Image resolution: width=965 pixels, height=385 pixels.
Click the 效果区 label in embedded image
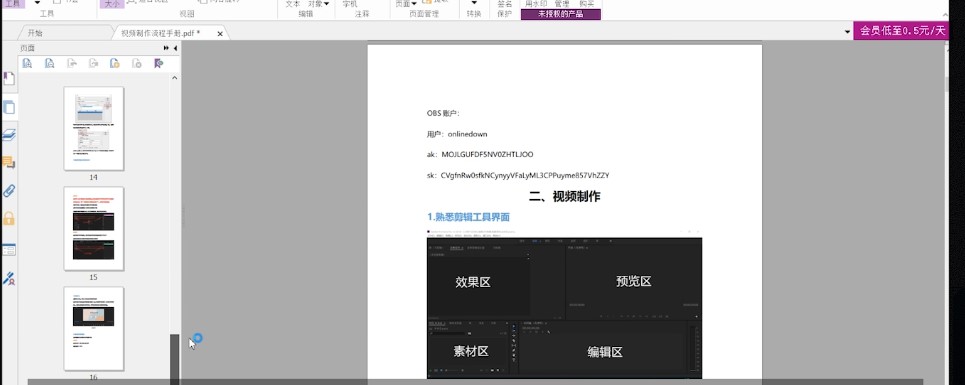coord(473,282)
